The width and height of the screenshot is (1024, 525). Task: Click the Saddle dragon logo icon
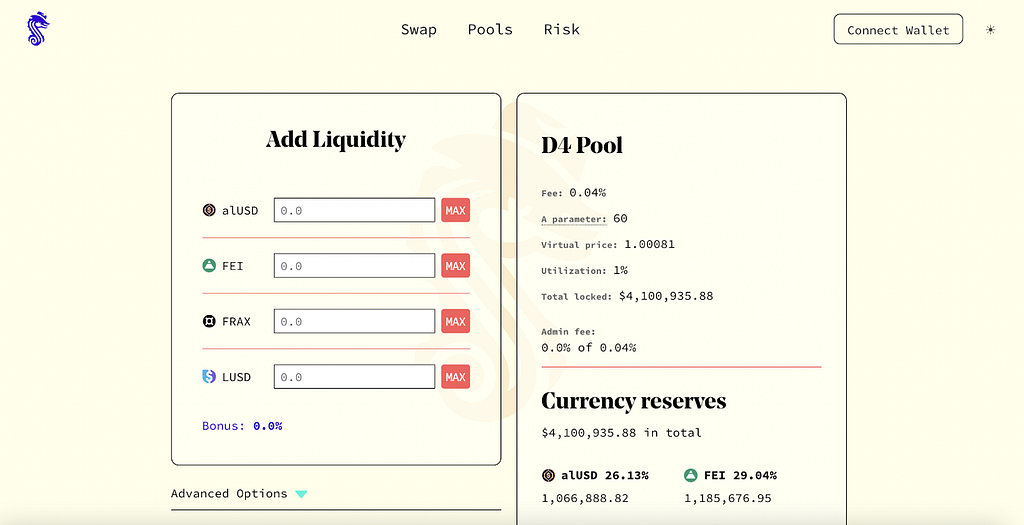(38, 29)
